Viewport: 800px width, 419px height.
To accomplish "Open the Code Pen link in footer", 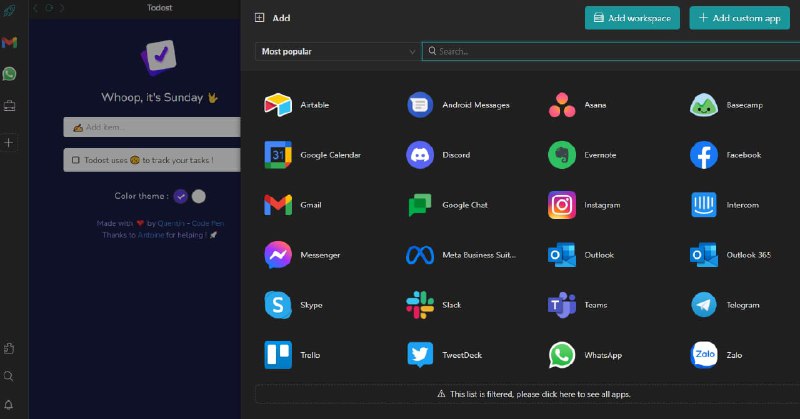I will (x=208, y=223).
